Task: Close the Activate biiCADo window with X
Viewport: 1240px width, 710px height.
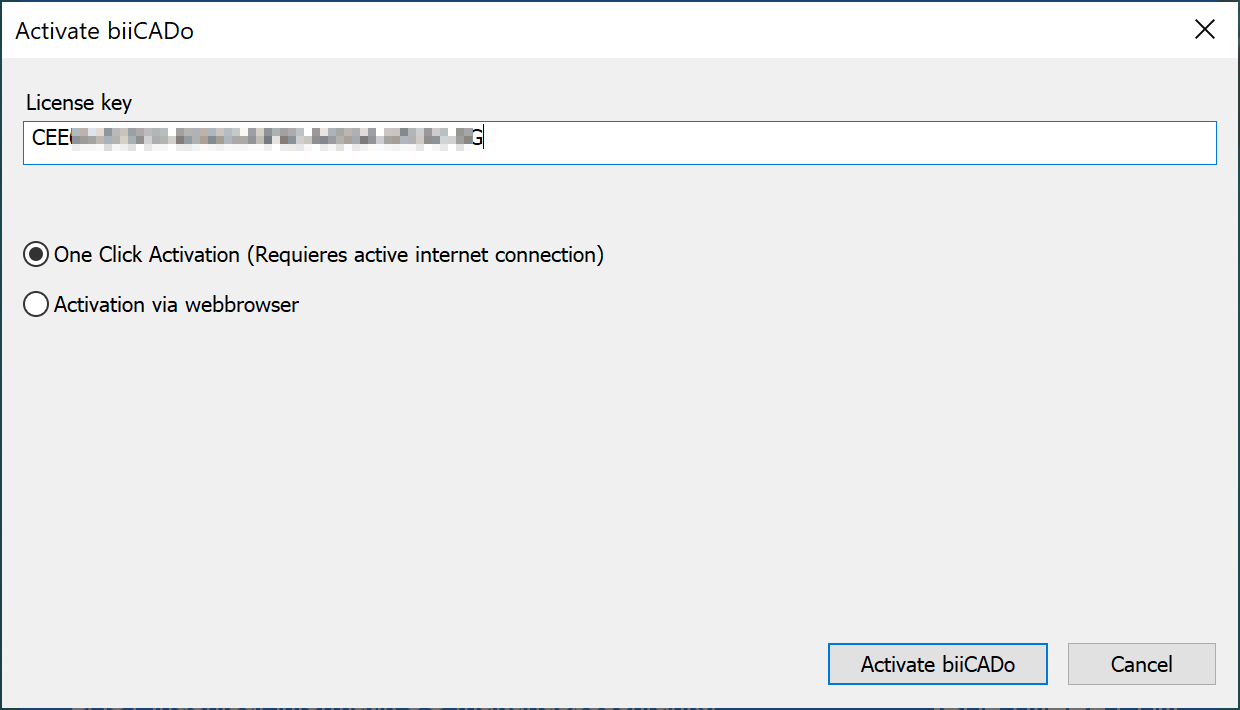Action: coord(1205,30)
